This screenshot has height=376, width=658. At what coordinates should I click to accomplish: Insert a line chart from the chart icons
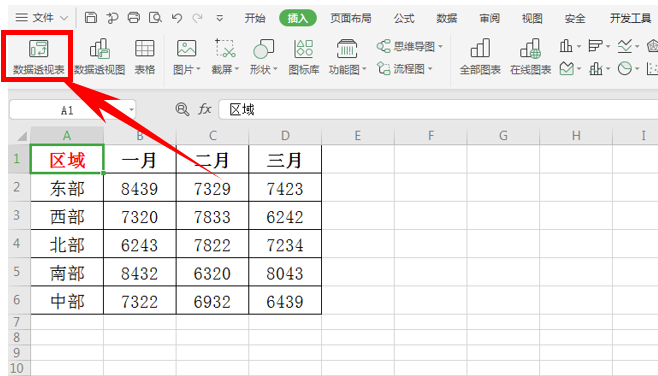tap(624, 46)
